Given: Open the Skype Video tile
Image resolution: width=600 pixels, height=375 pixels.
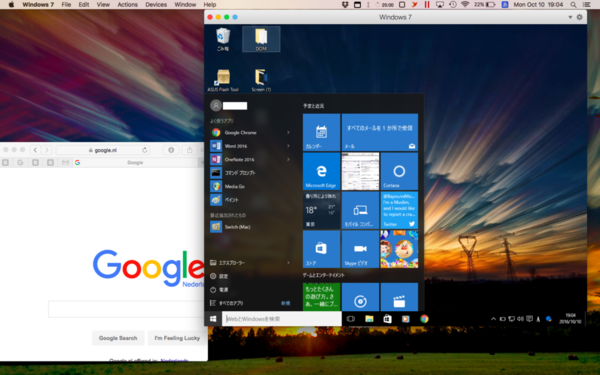Looking at the screenshot, I should [360, 249].
